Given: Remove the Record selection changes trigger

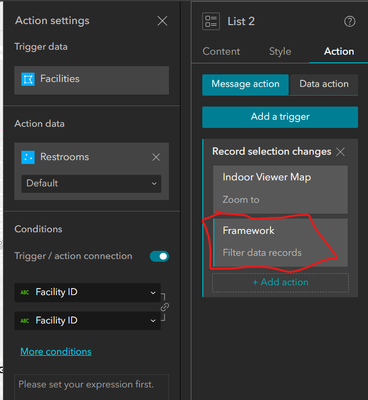Looking at the screenshot, I should pyautogui.click(x=340, y=152).
